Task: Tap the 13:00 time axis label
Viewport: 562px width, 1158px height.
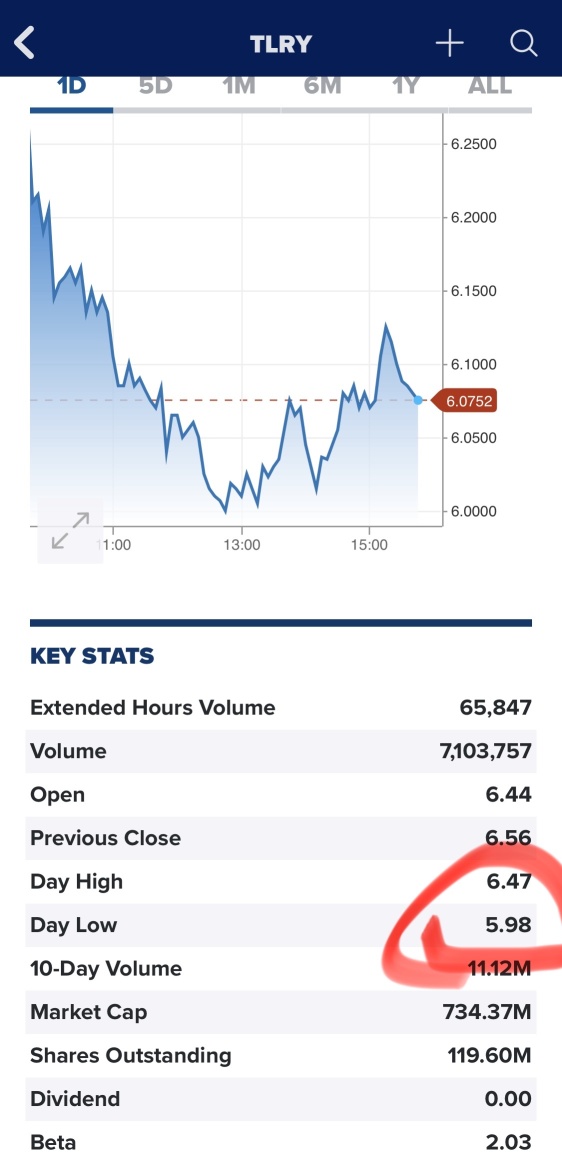Action: click(241, 545)
